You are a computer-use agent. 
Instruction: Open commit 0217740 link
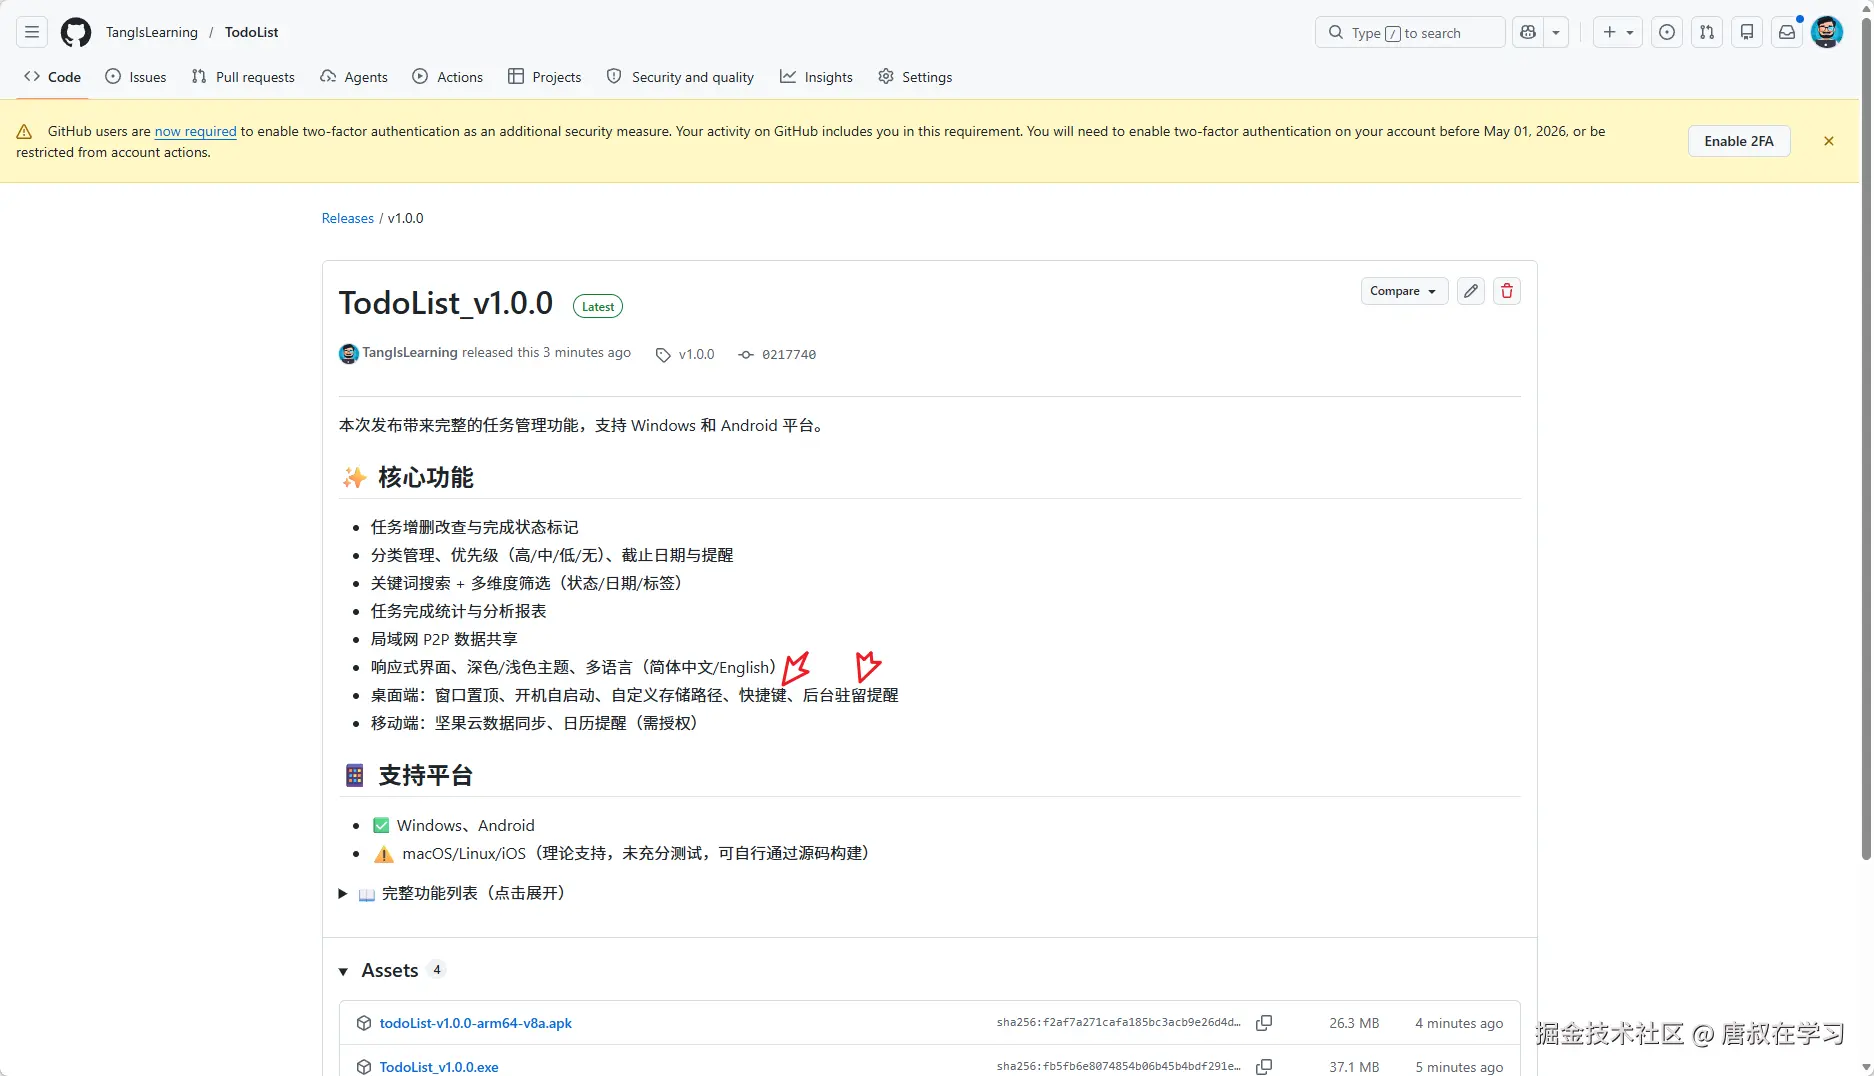point(789,354)
